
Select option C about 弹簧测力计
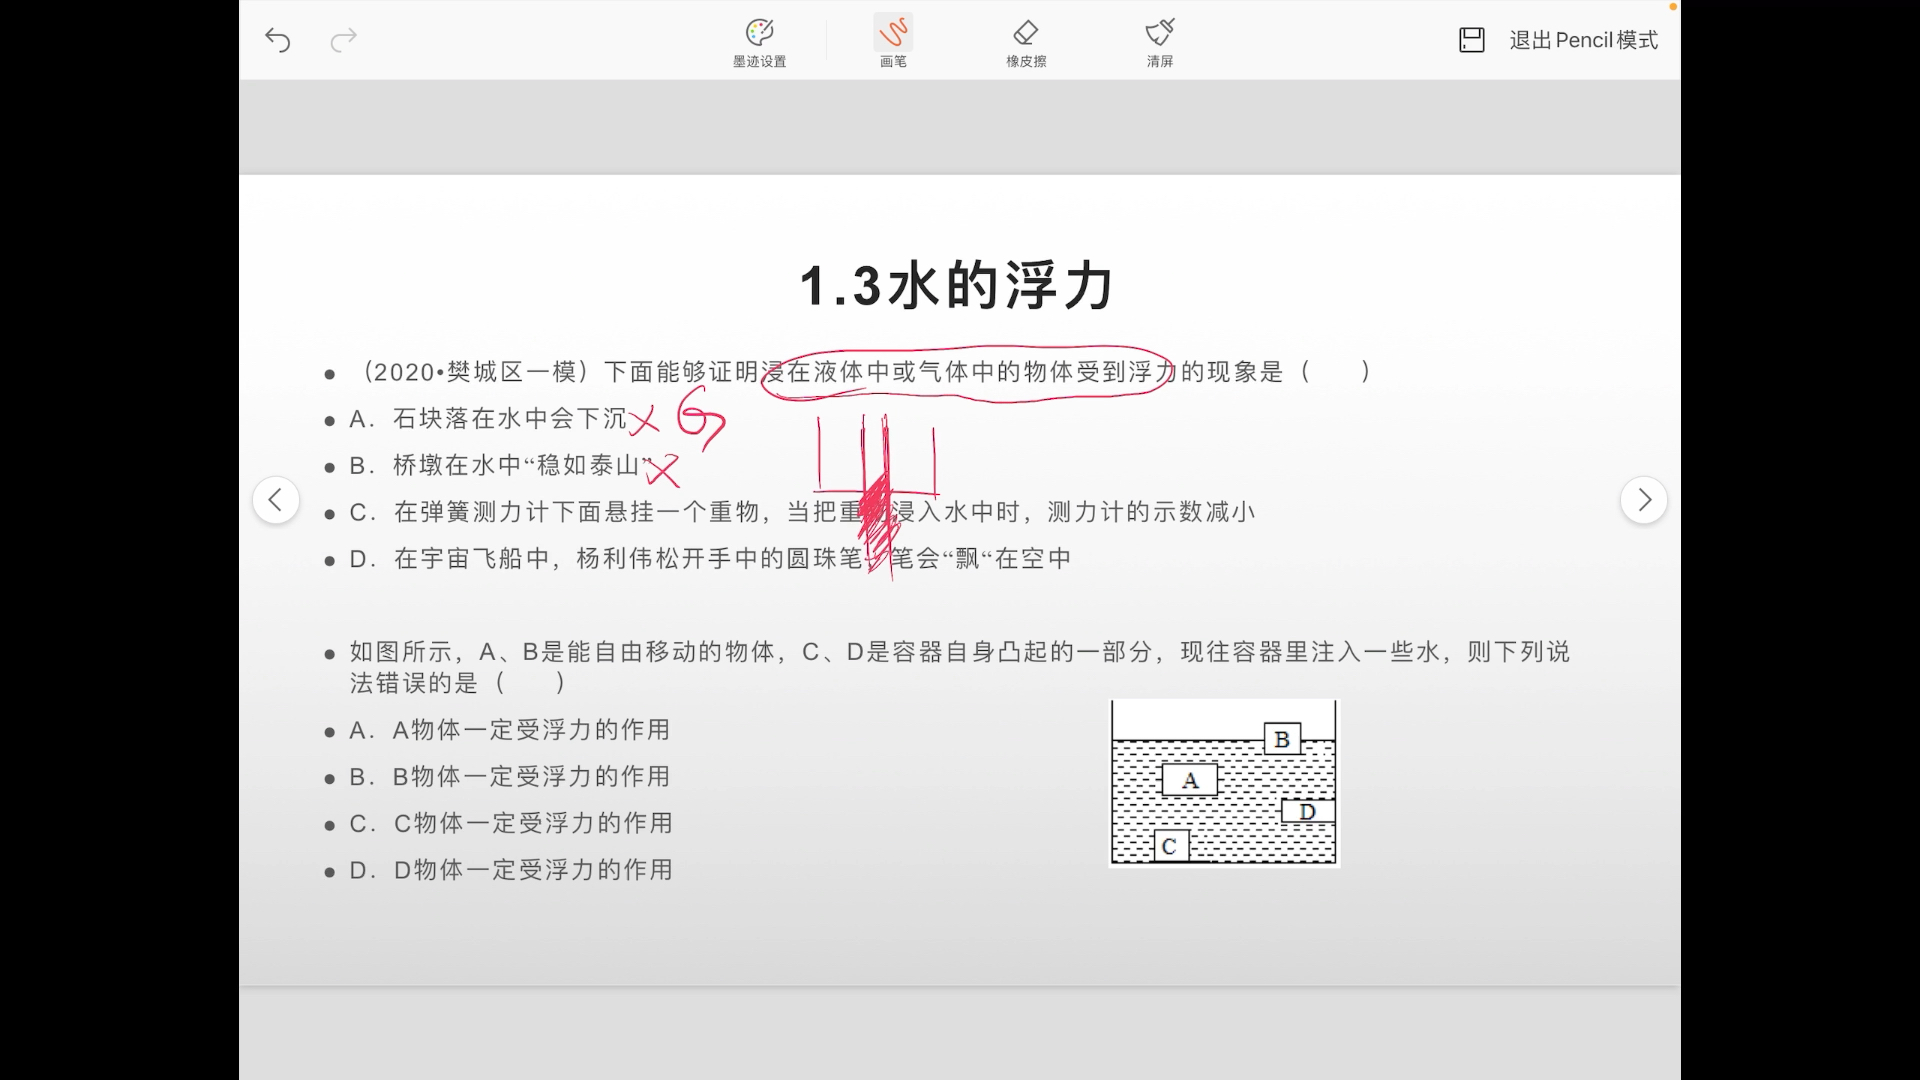[802, 512]
